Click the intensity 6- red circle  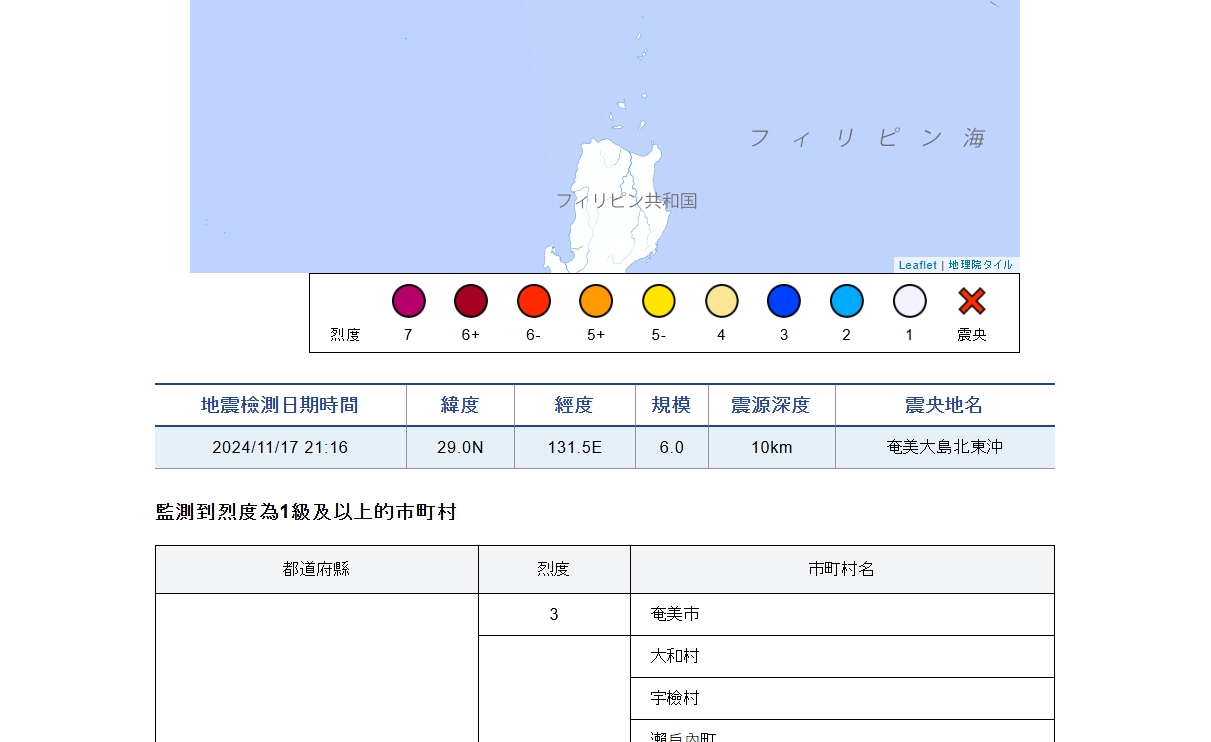tap(534, 301)
